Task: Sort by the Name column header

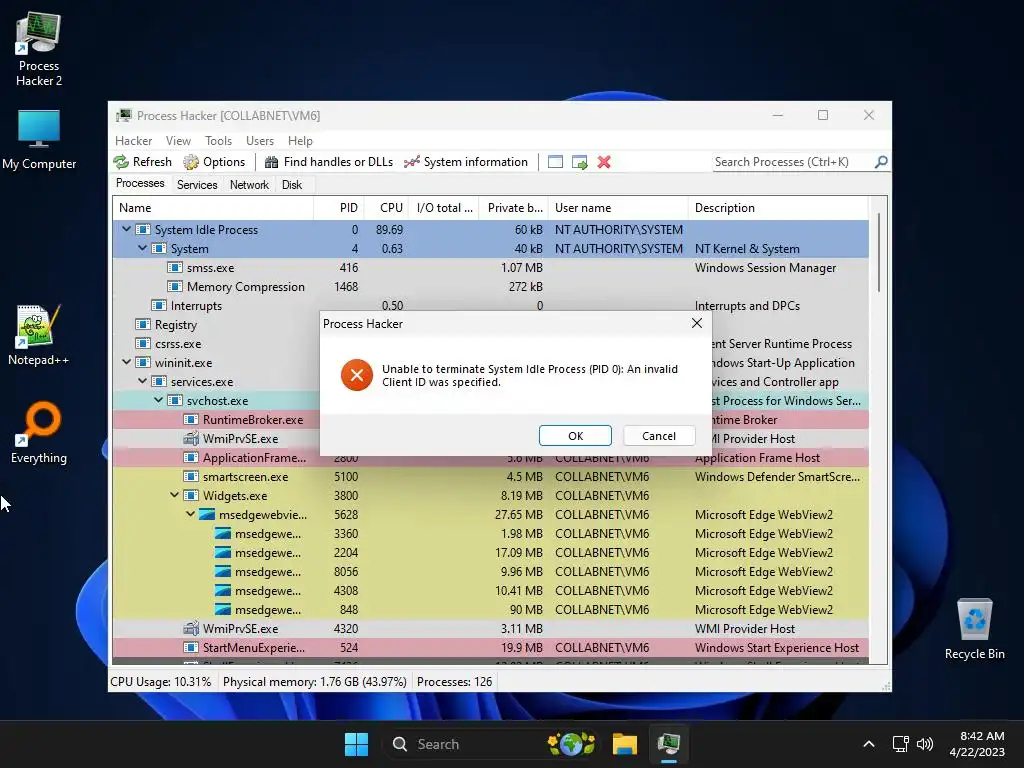Action: [213, 208]
